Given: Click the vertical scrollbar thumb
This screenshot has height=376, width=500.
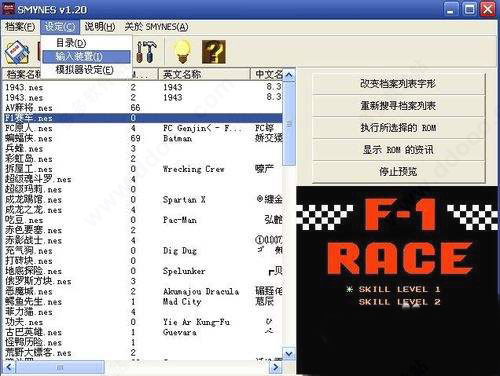Looking at the screenshot, I should click(289, 123).
